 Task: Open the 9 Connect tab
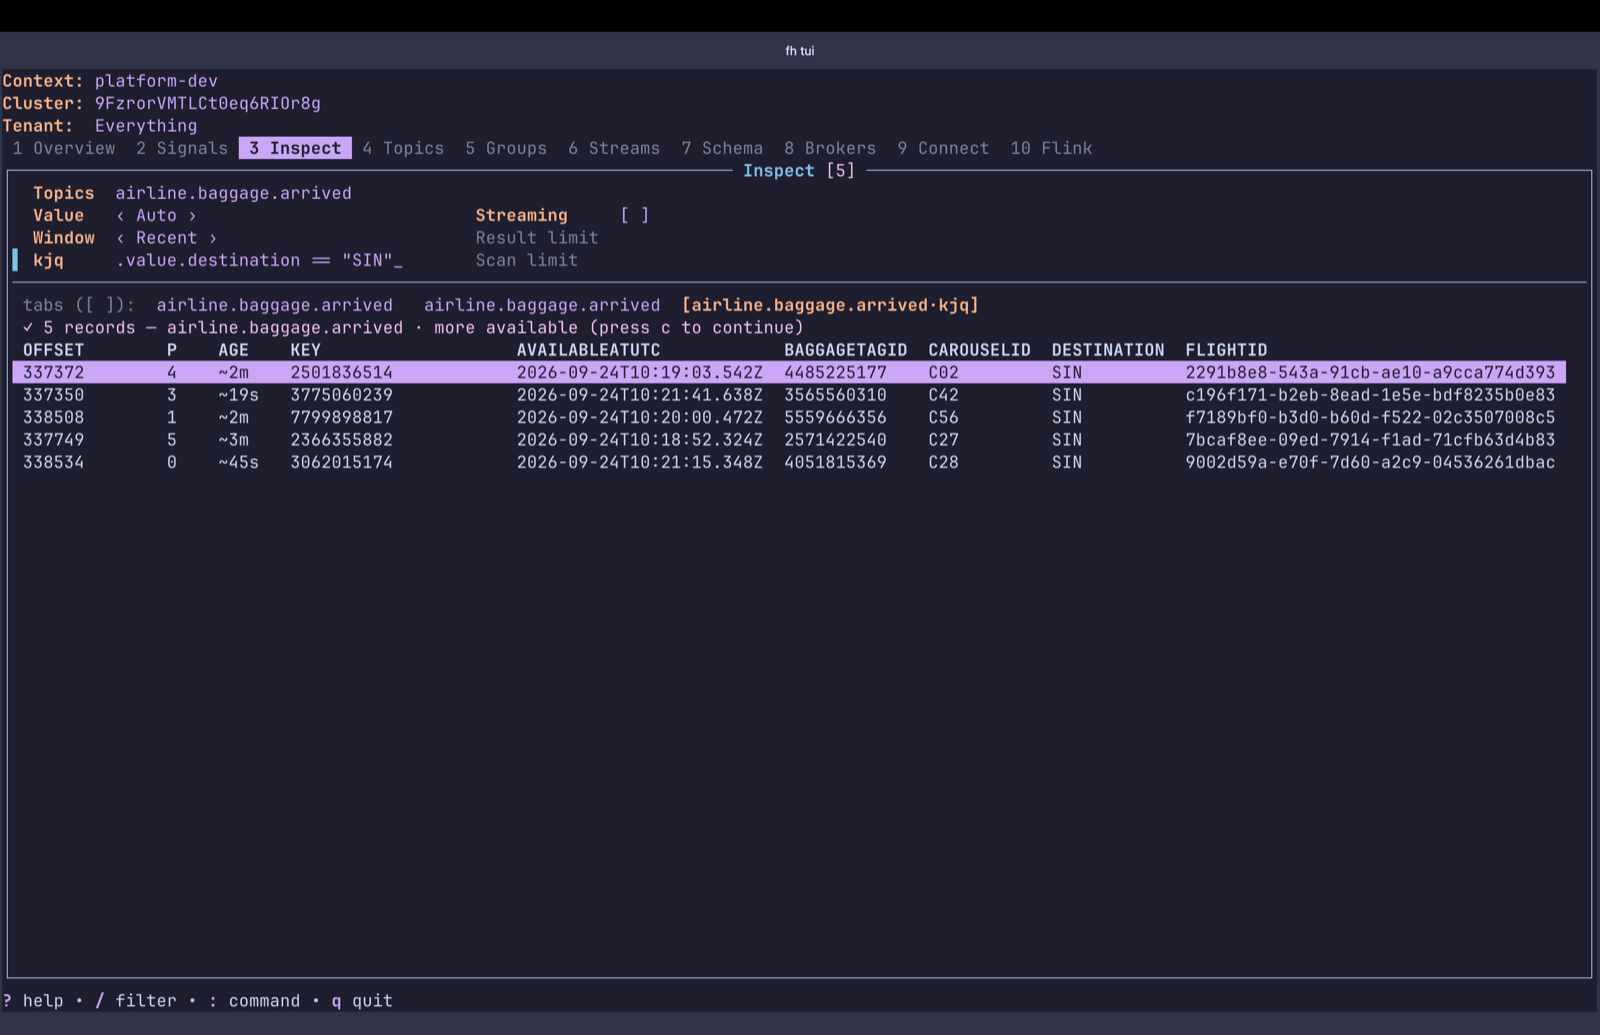pyautogui.click(x=943, y=148)
